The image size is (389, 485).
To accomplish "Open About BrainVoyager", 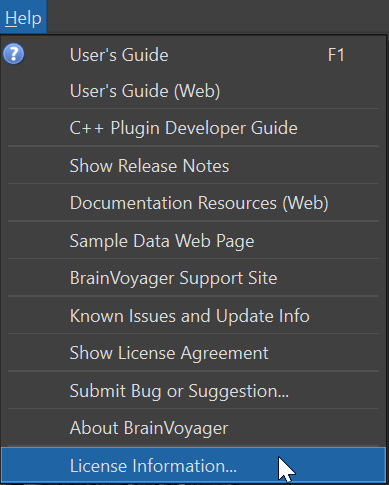I will [193, 428].
